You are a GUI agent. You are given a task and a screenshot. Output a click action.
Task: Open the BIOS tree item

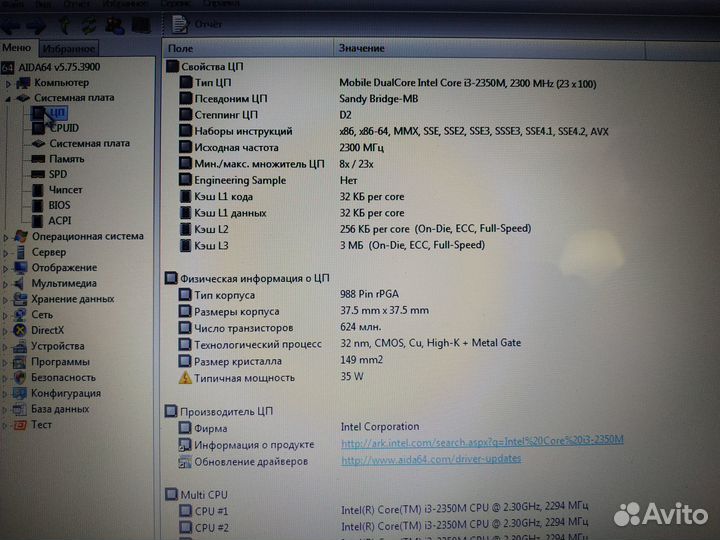(x=59, y=205)
